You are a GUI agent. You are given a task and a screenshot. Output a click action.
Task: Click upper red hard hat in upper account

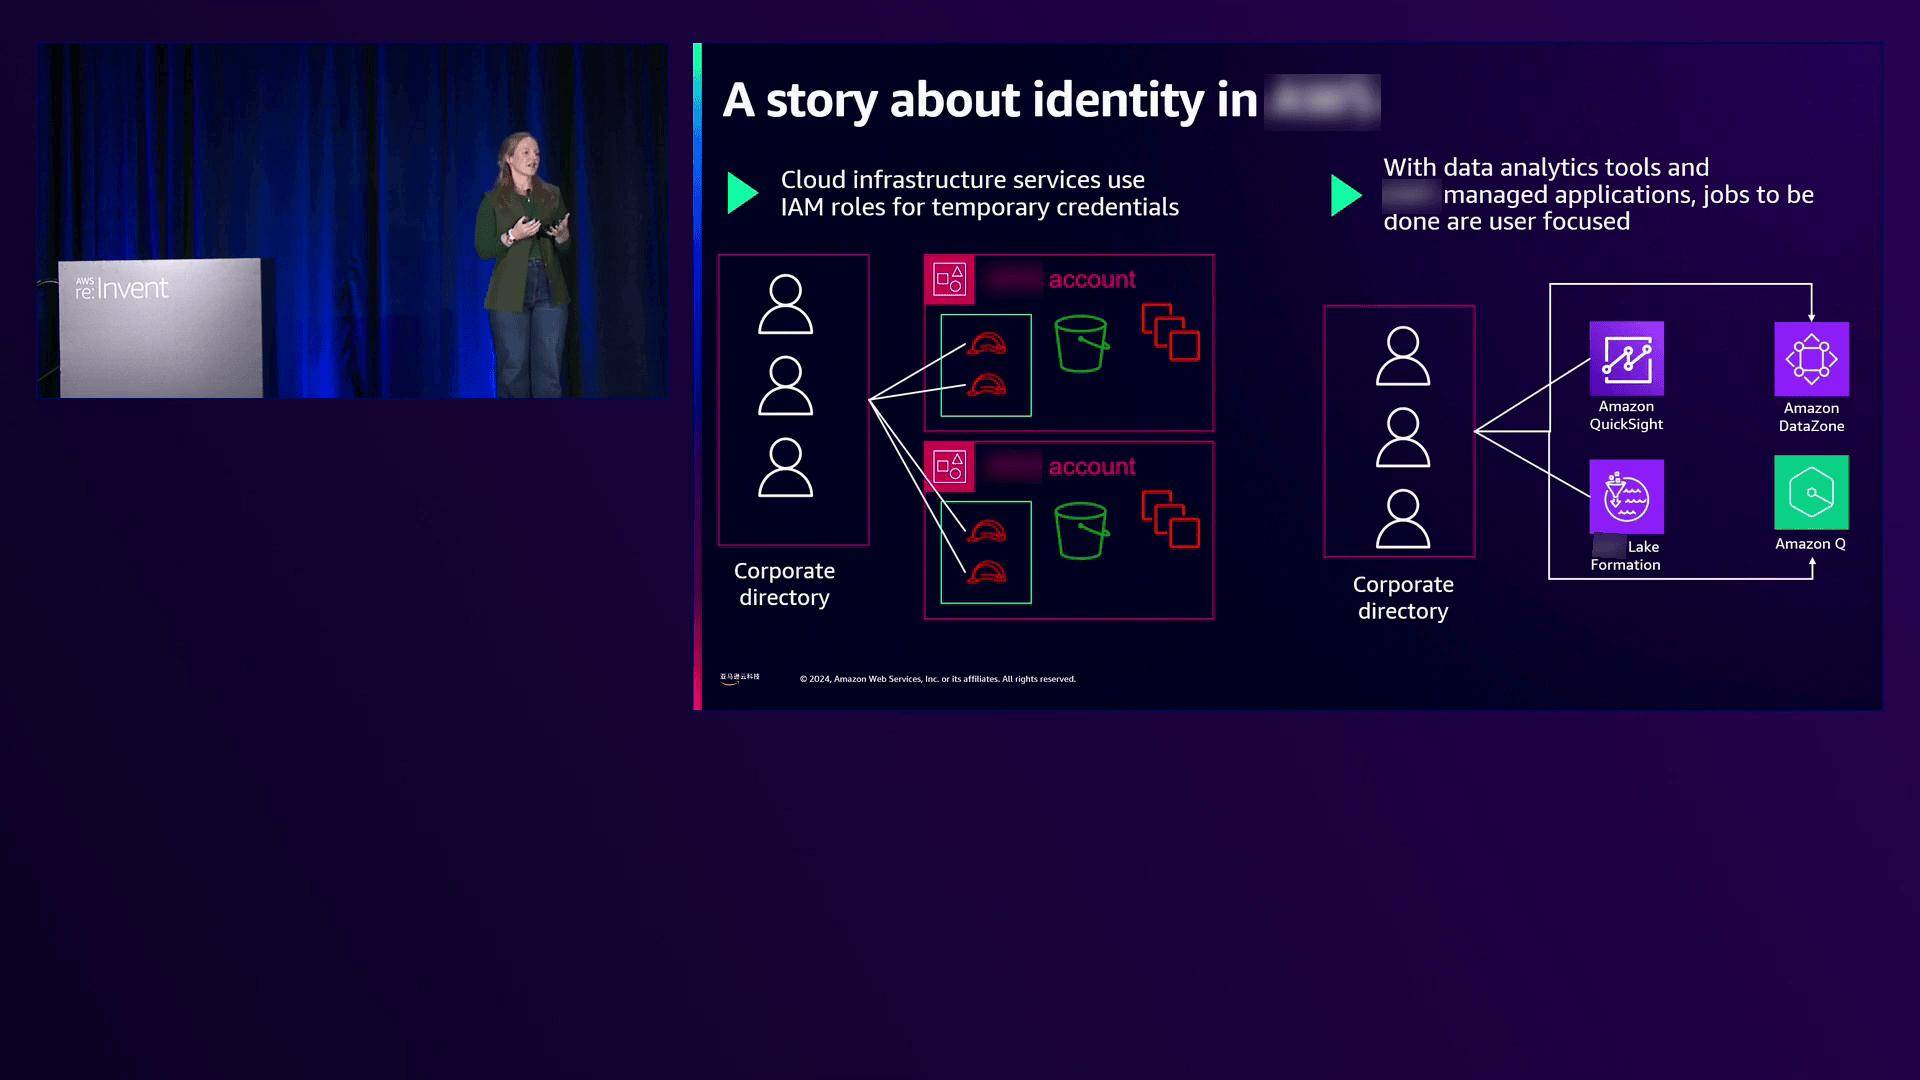click(986, 344)
